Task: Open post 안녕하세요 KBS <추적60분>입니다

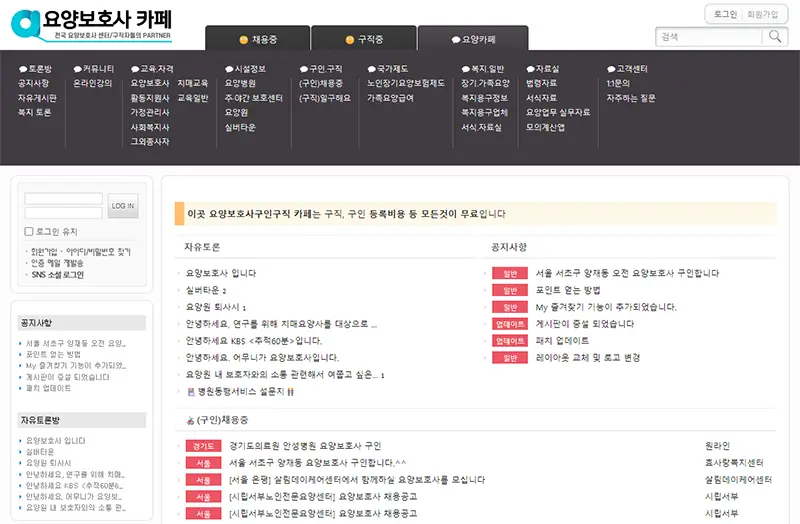Action: [254, 341]
